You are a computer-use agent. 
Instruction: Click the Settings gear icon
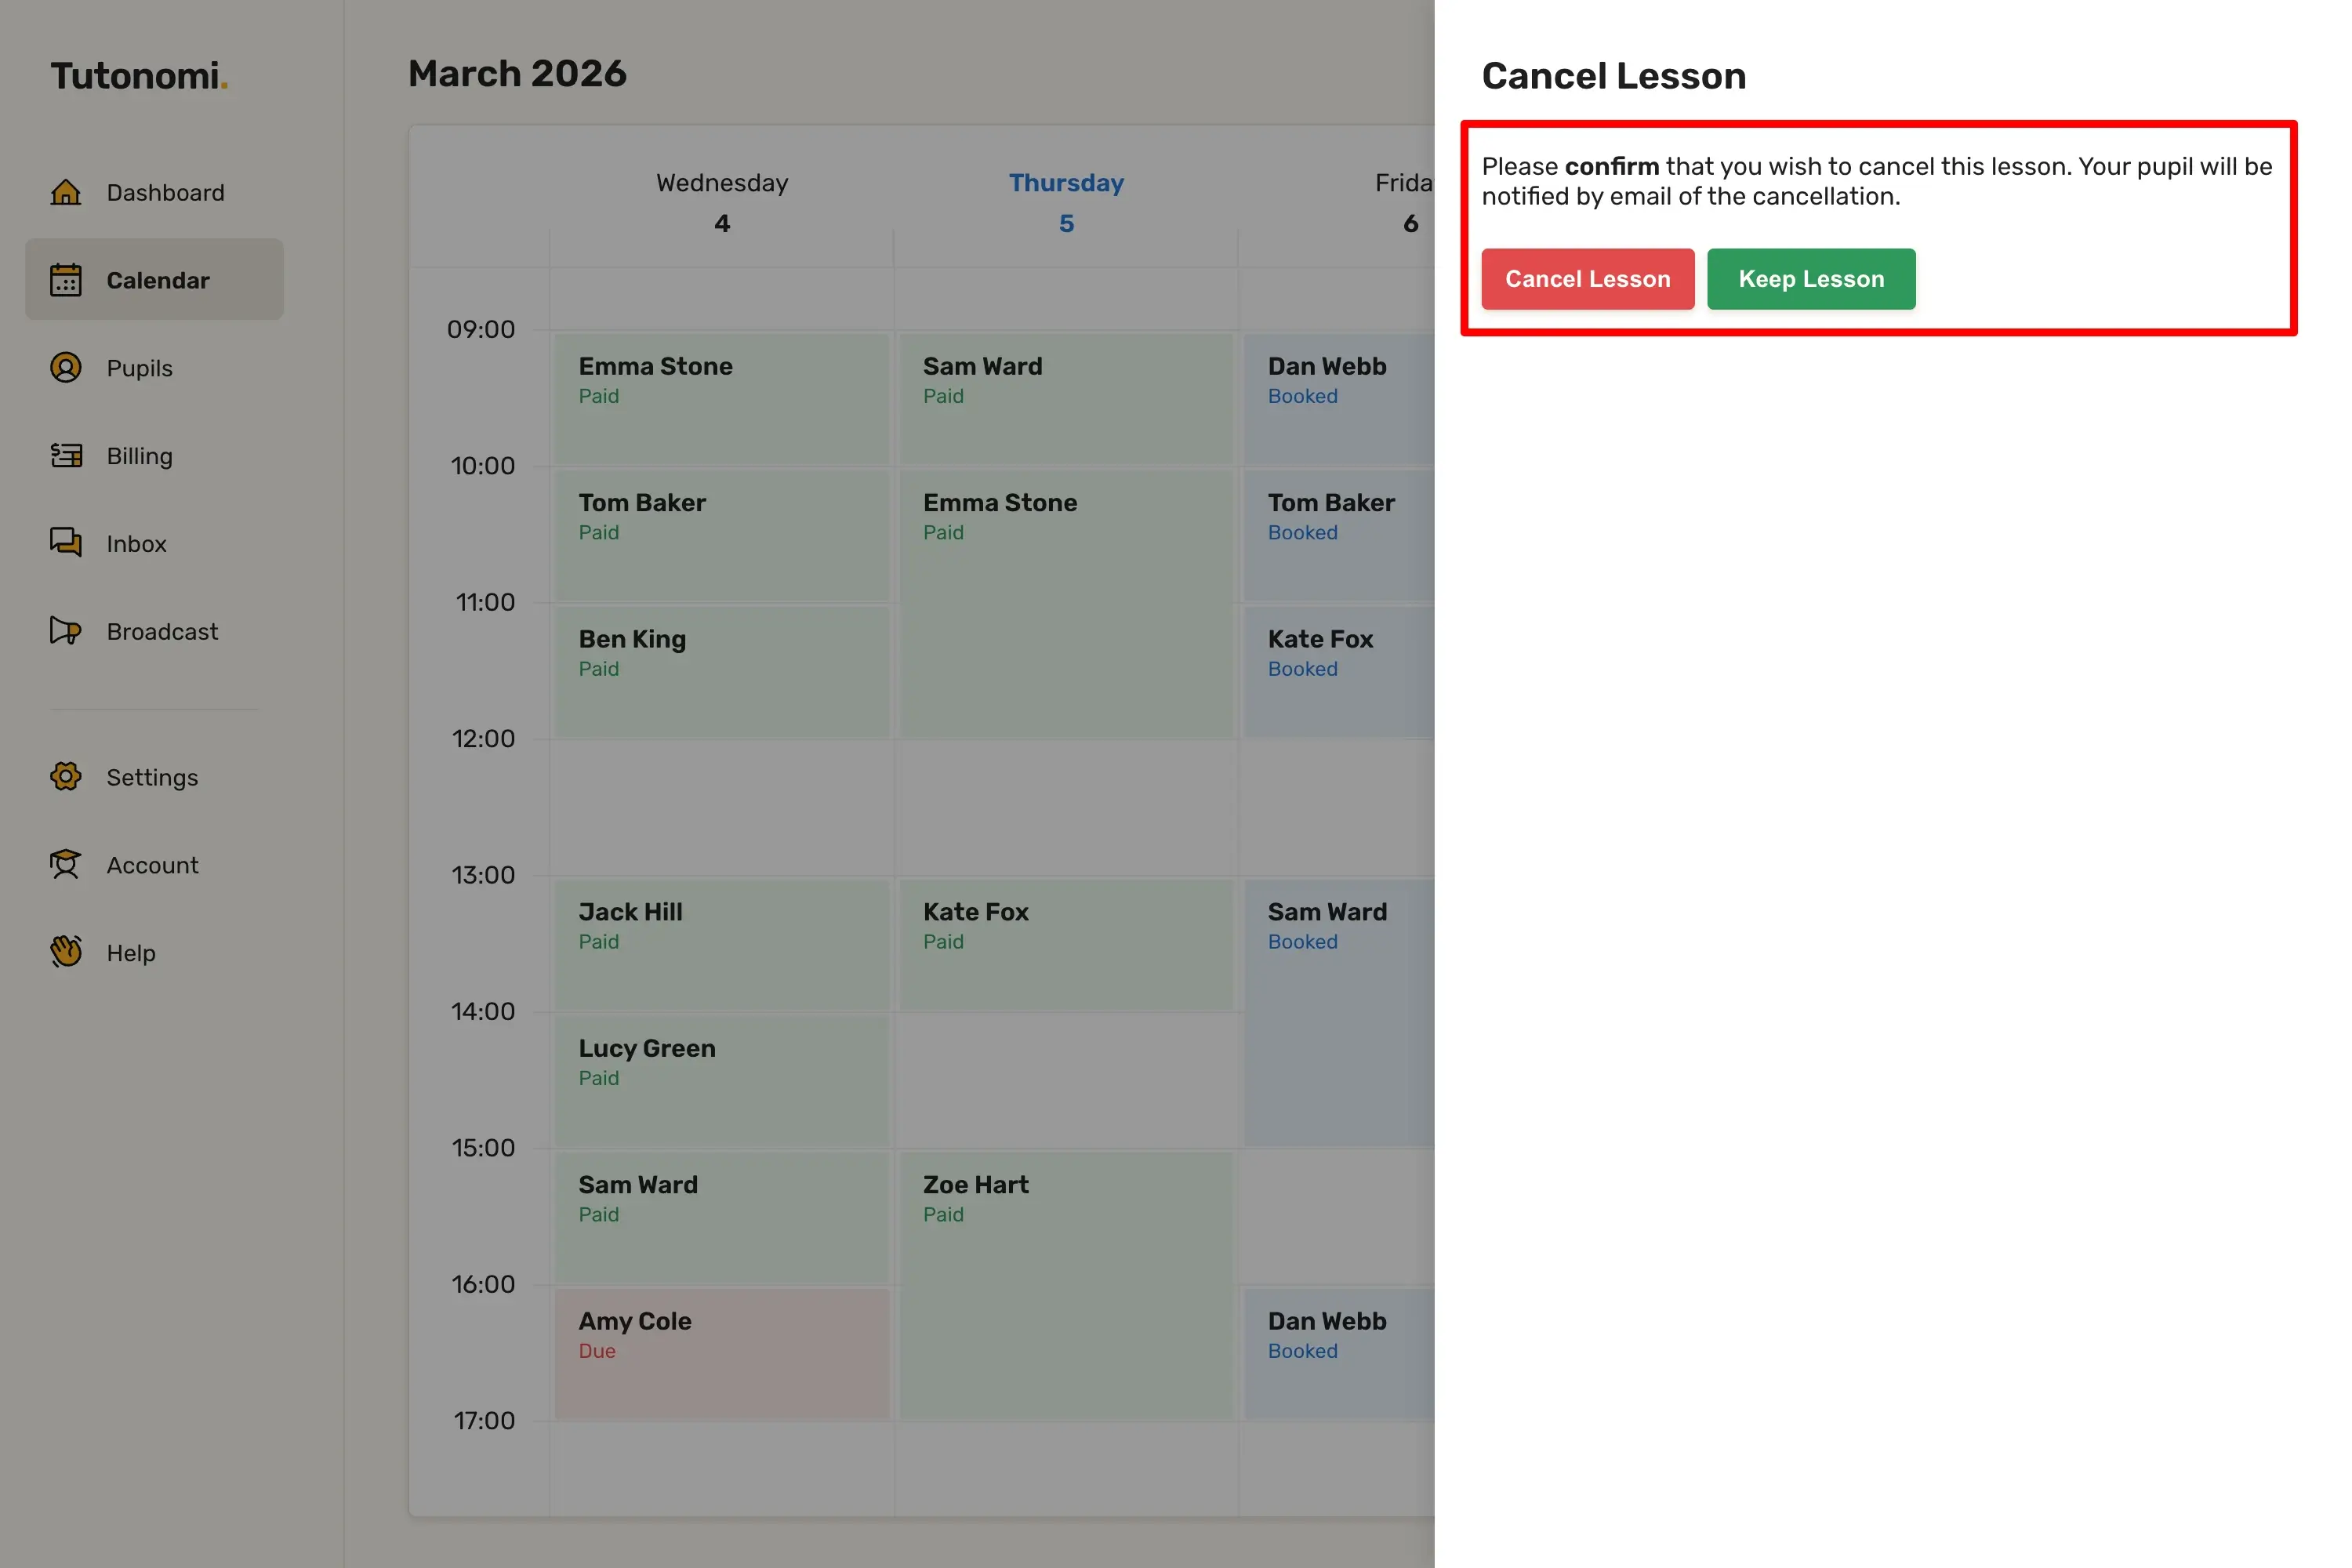[66, 777]
